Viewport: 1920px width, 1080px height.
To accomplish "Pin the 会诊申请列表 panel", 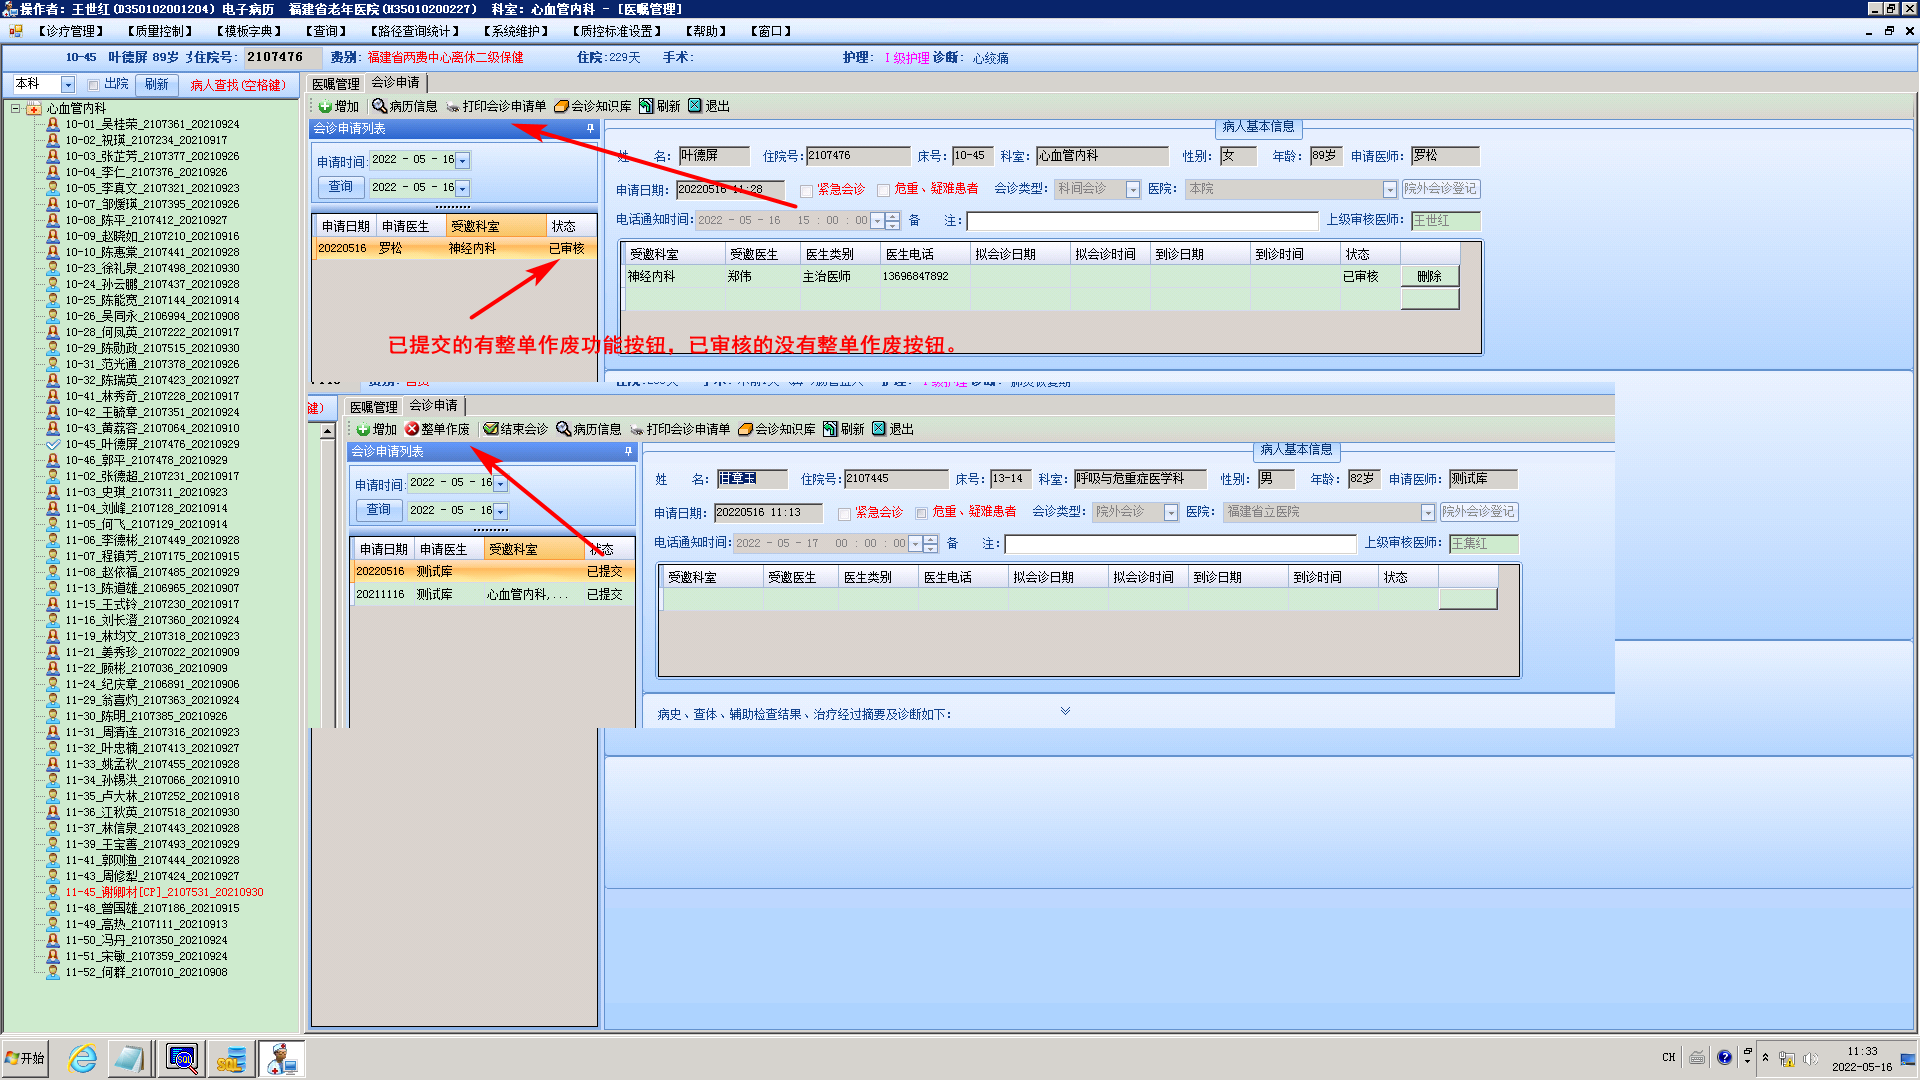I will click(590, 128).
